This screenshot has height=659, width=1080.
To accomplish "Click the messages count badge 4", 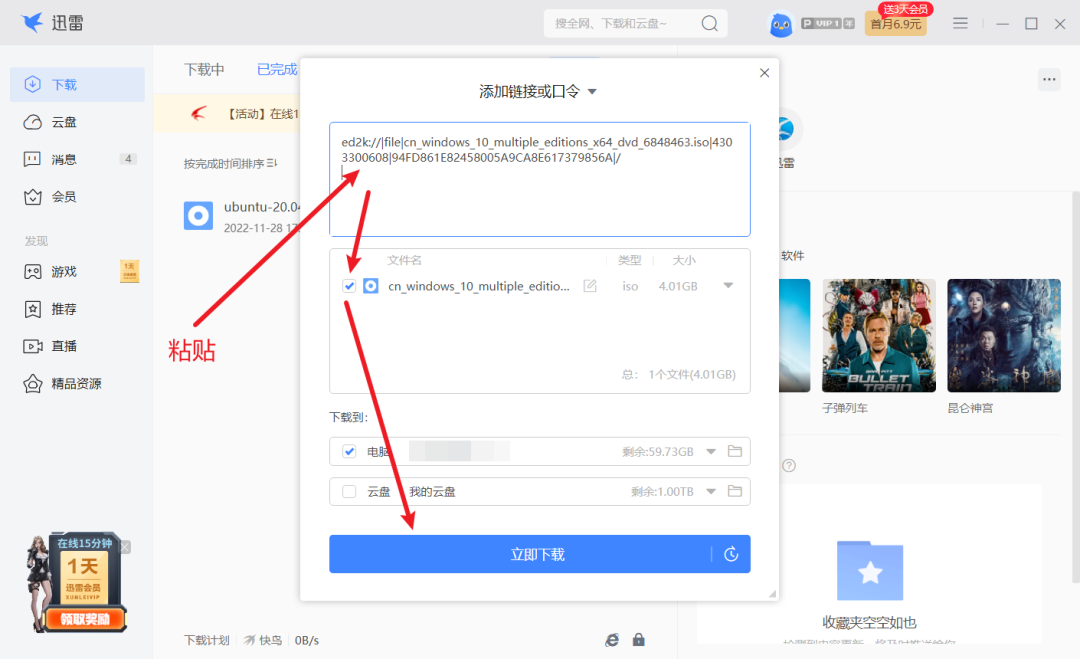I will (x=127, y=159).
